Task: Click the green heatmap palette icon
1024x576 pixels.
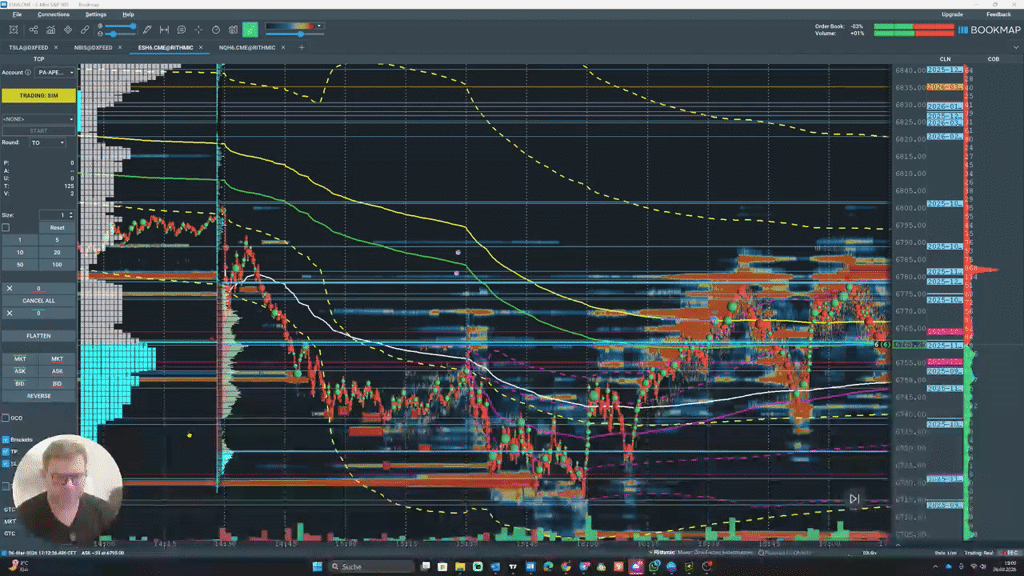Action: click(x=250, y=28)
